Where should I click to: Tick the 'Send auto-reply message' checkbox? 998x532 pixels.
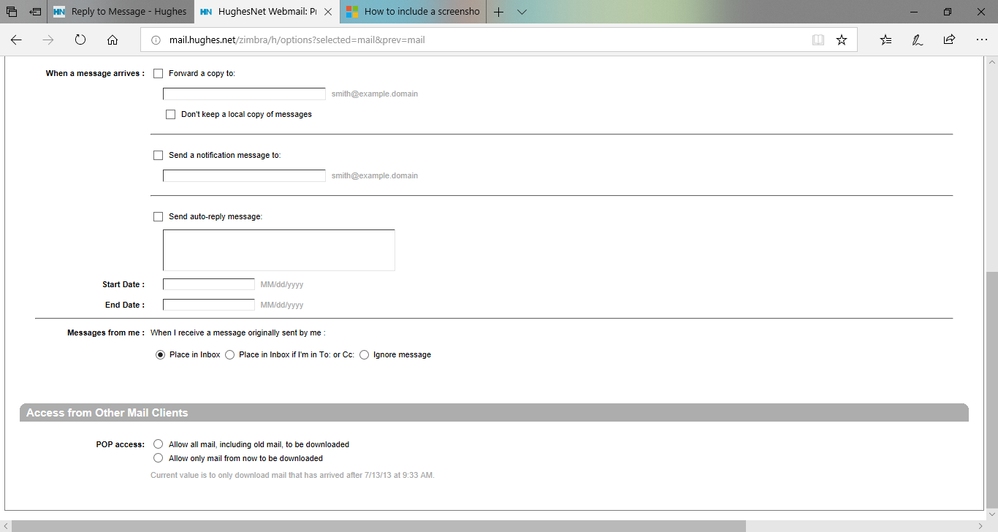[x=158, y=217]
